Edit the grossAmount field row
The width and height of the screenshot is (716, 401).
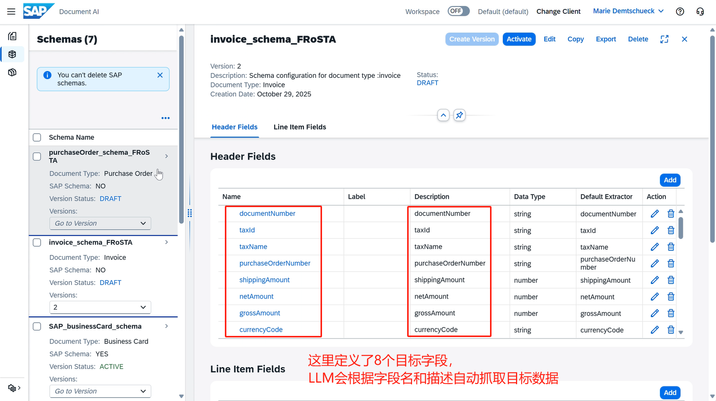point(654,313)
